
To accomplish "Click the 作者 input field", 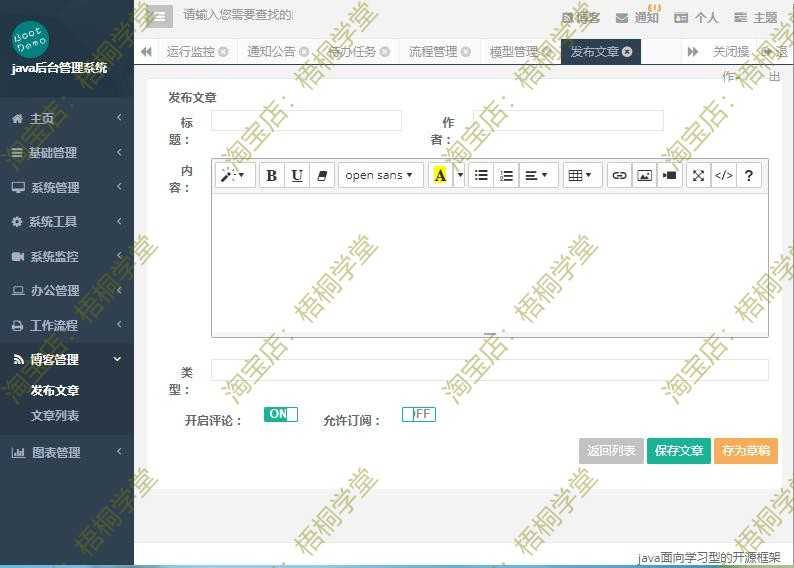I will pyautogui.click(x=568, y=121).
